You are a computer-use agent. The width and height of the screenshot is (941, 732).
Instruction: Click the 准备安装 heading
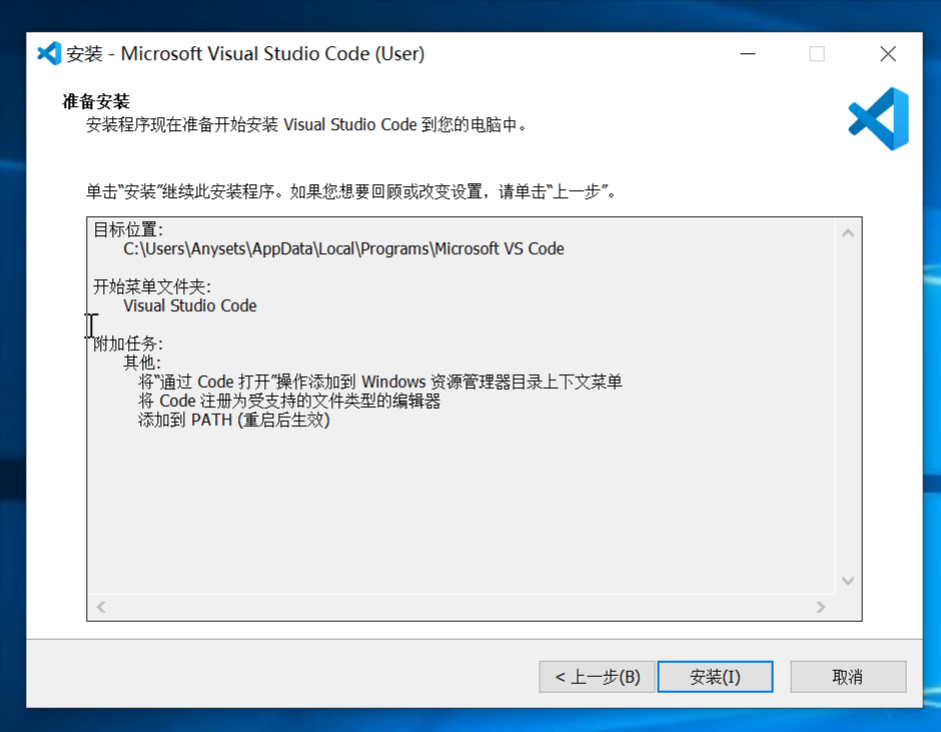(x=96, y=101)
